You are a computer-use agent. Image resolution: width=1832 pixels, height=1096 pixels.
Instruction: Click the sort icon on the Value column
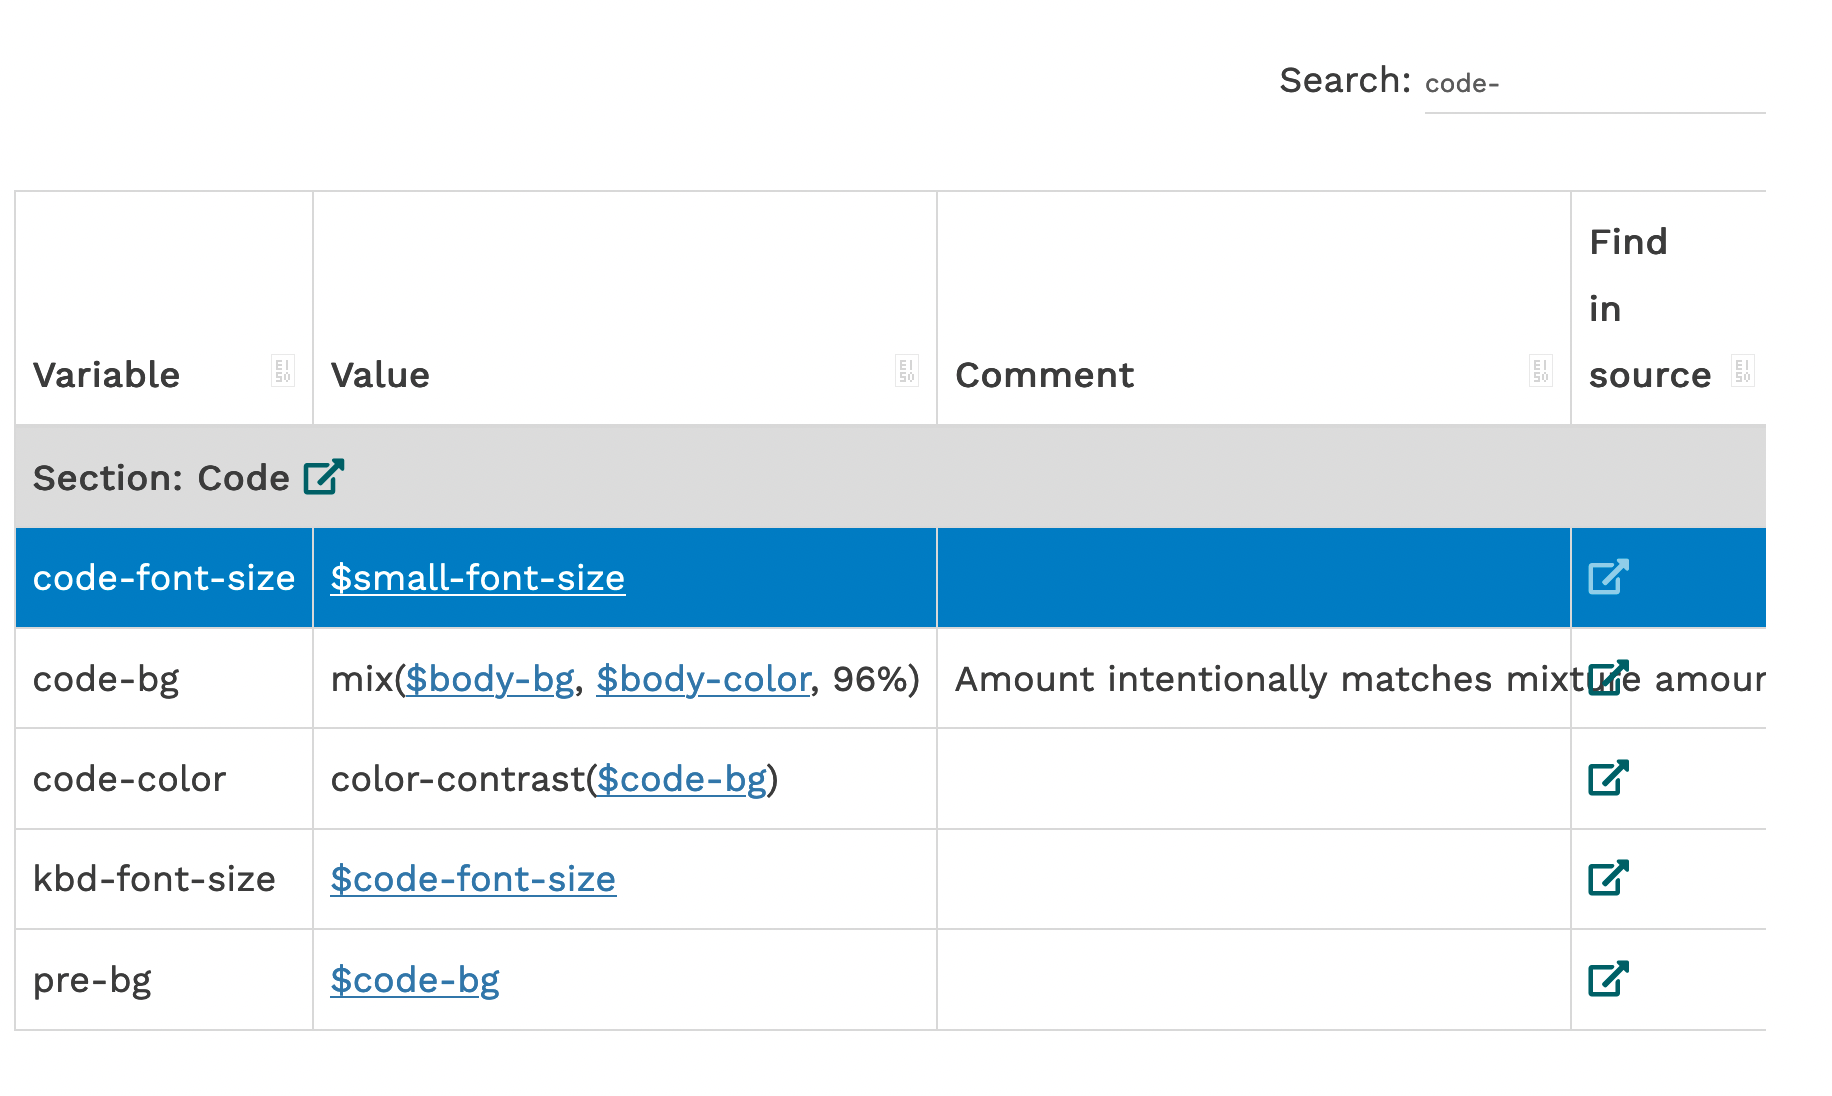[907, 370]
